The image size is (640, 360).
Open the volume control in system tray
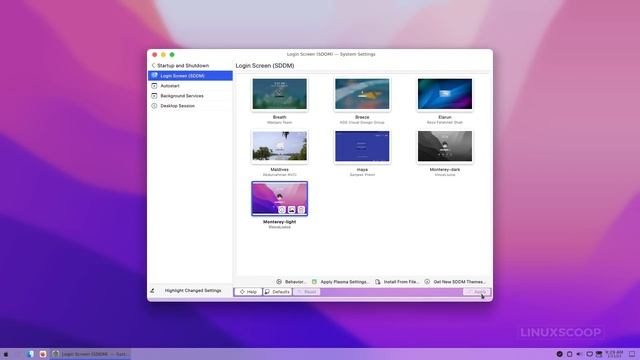(579, 354)
